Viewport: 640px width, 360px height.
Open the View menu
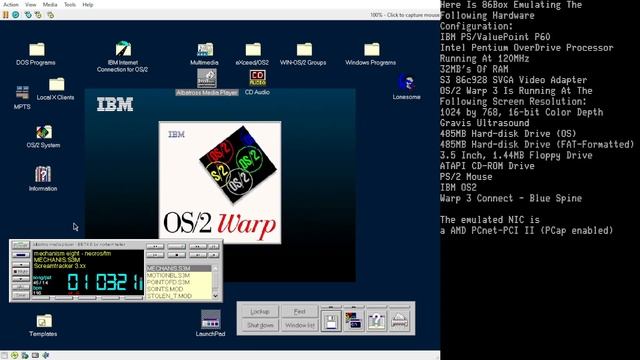(x=31, y=4)
